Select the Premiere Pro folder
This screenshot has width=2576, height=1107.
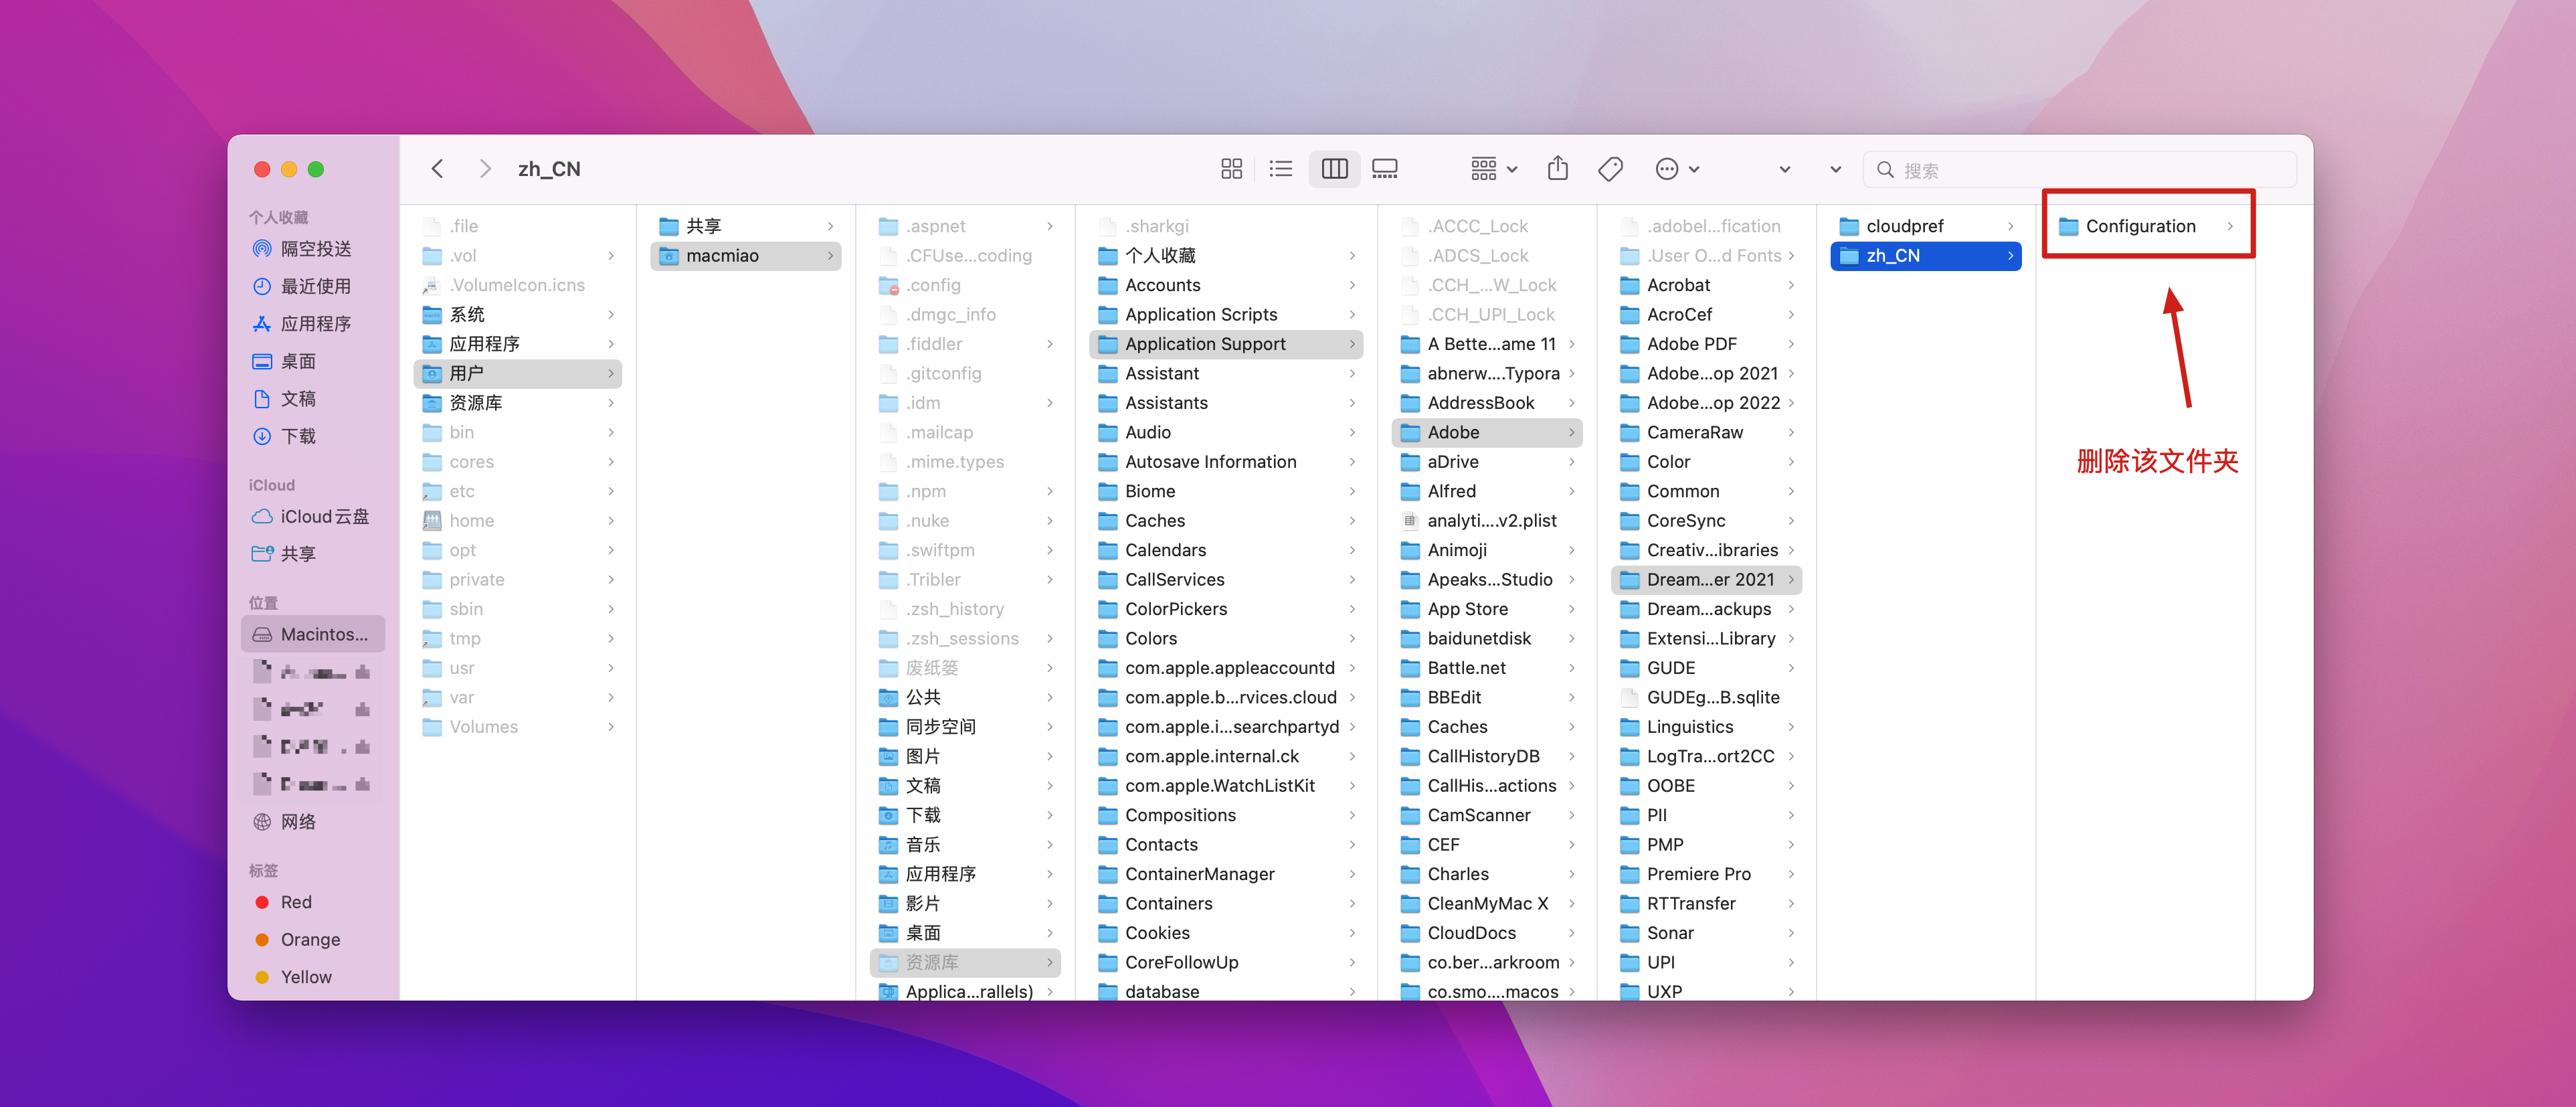tap(1698, 874)
